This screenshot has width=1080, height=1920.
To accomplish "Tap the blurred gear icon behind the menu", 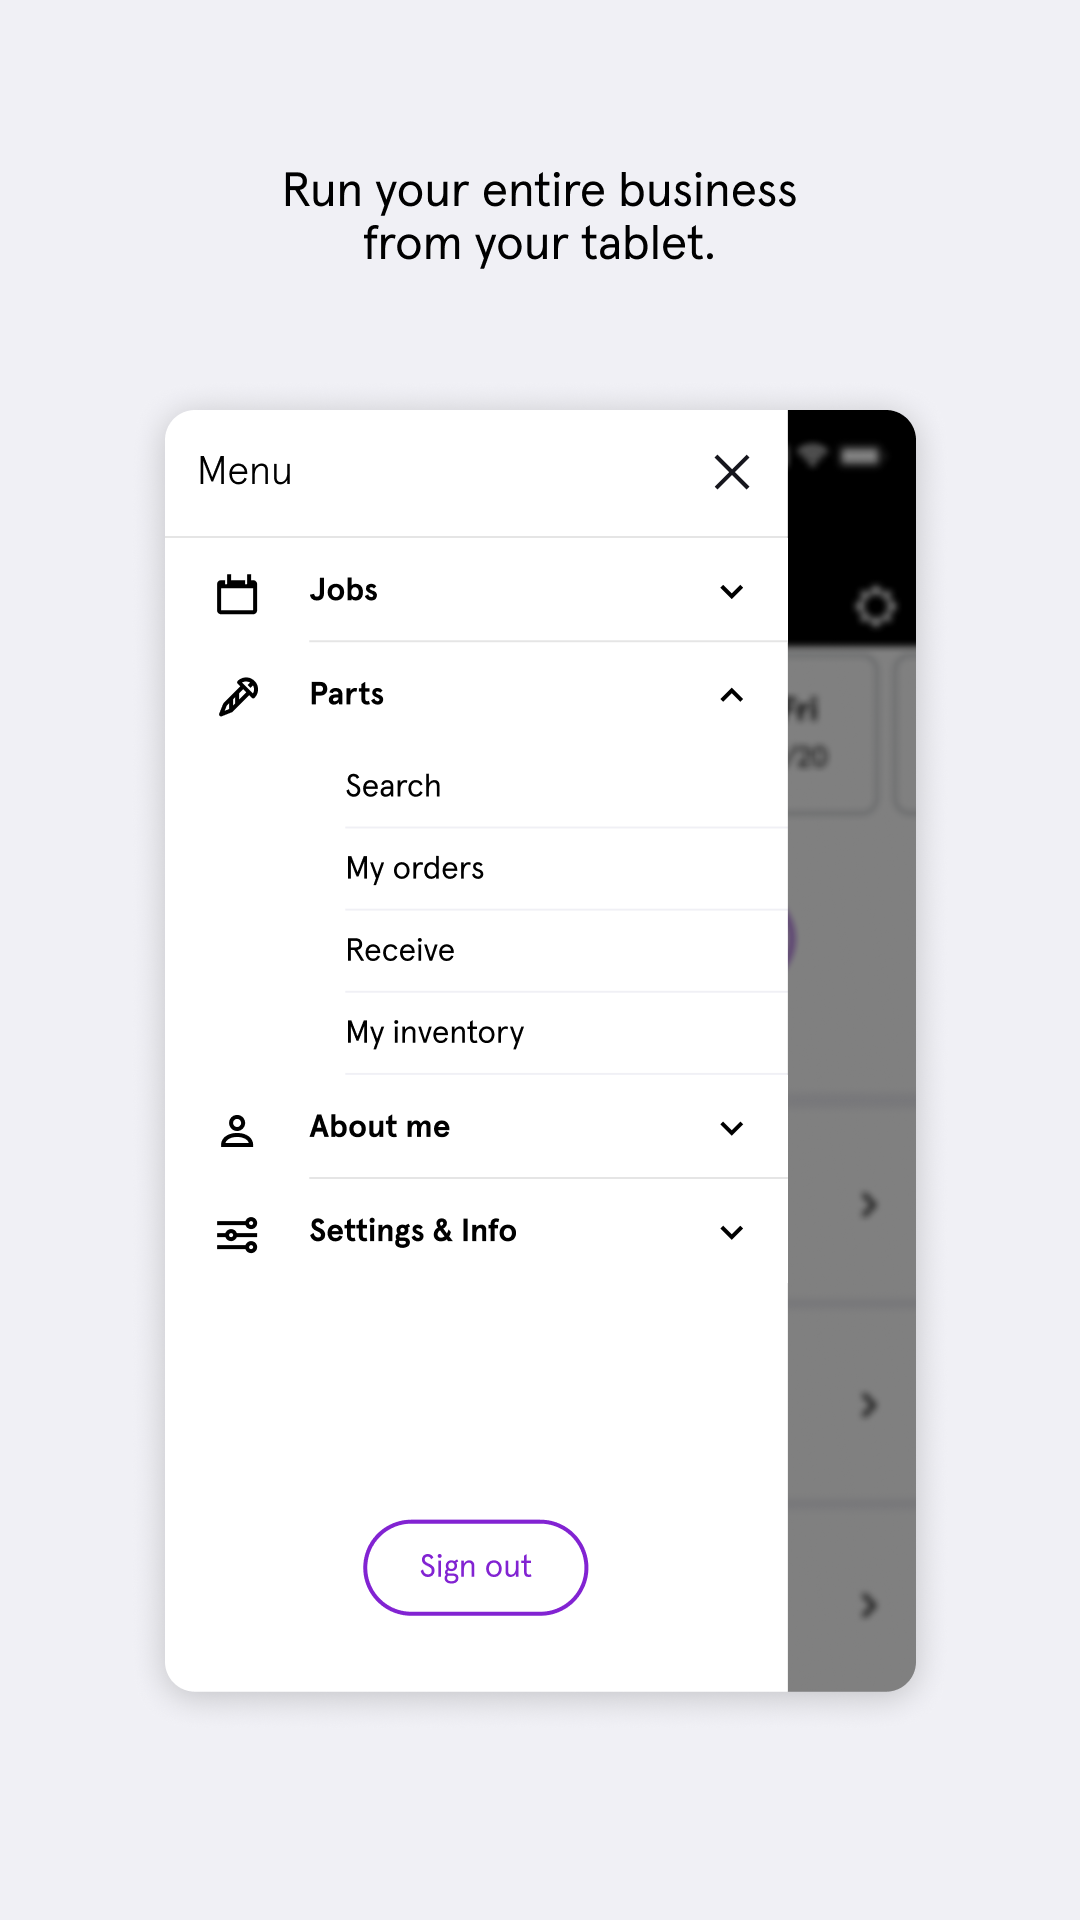I will pyautogui.click(x=875, y=606).
